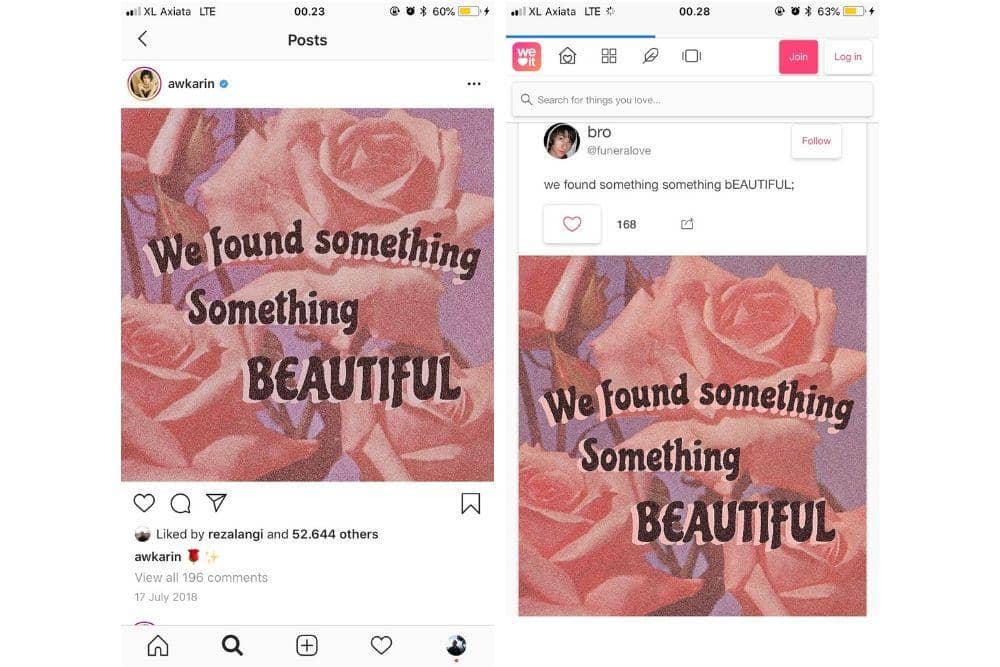Share bro's post using the export icon

click(x=687, y=224)
